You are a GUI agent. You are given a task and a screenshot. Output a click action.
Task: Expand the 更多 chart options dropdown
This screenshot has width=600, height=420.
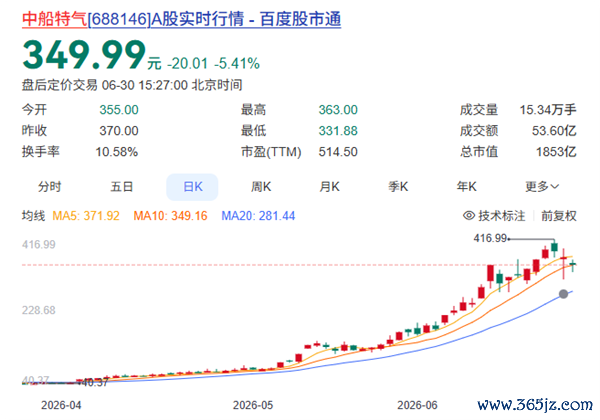(542, 187)
